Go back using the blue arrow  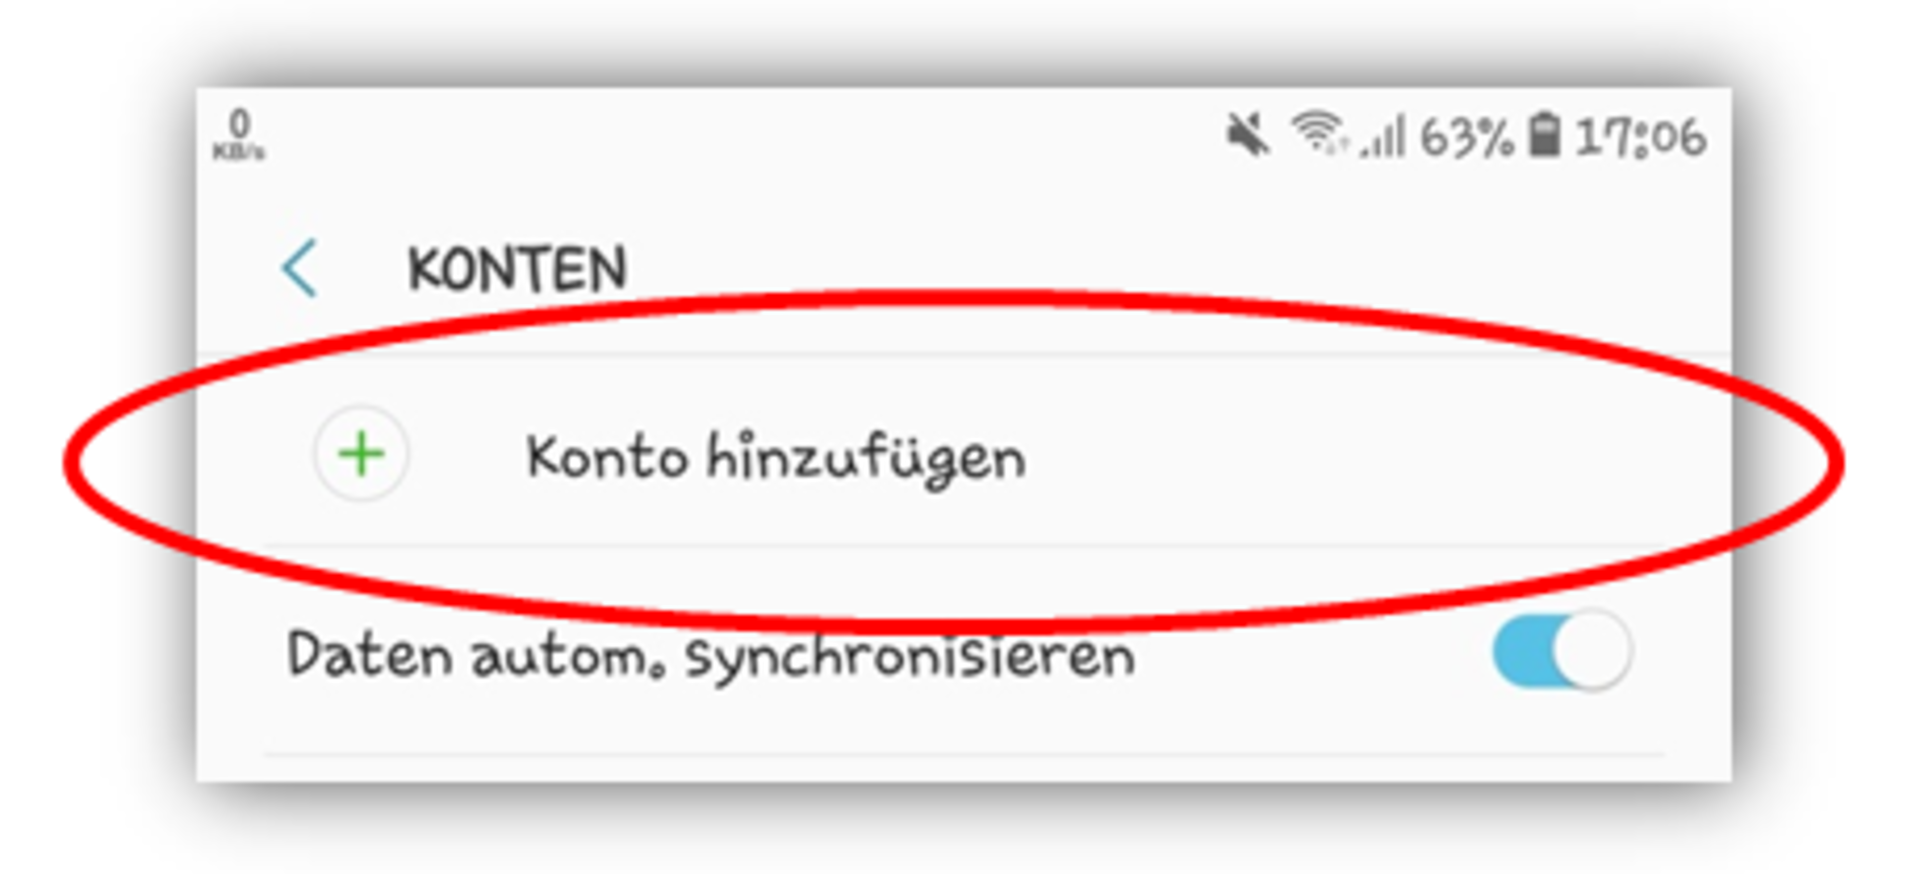(299, 268)
